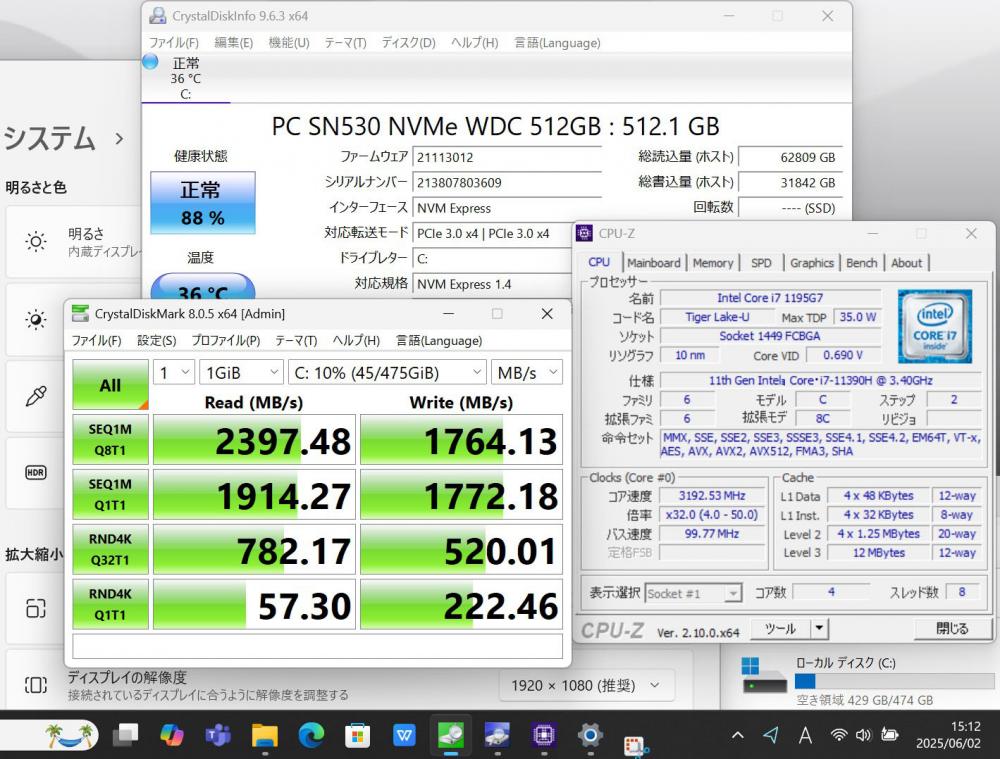1000x759 pixels.
Task: Open the 1GiB test size dropdown
Action: pos(241,372)
